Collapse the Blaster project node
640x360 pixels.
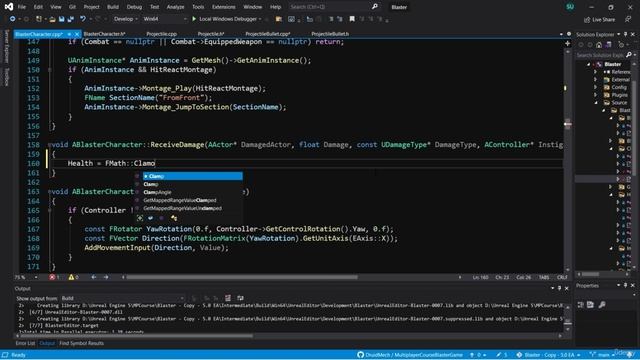pyautogui.click(x=589, y=64)
